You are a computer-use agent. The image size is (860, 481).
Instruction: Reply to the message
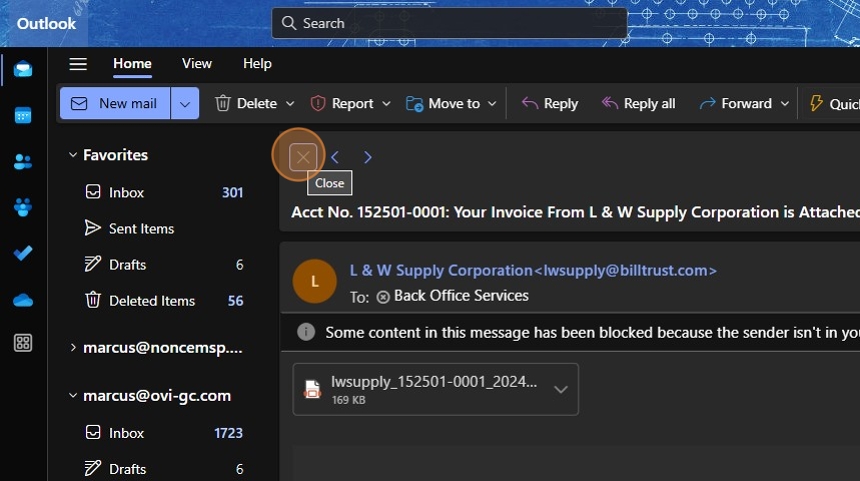[x=550, y=103]
